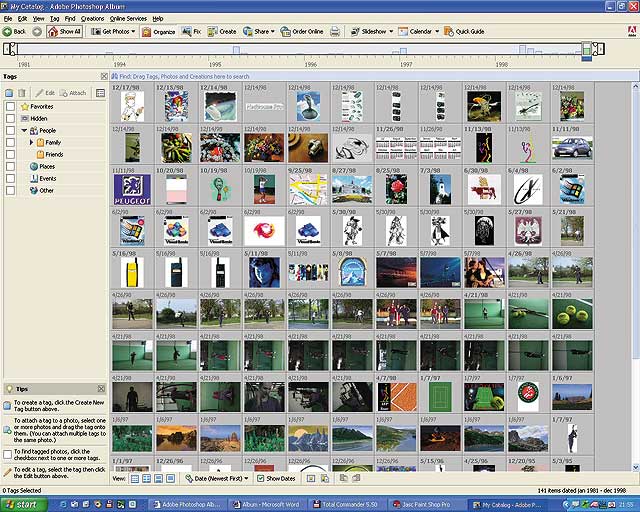This screenshot has width=640, height=512.
Task: Open the Tag menu
Action: point(55,19)
